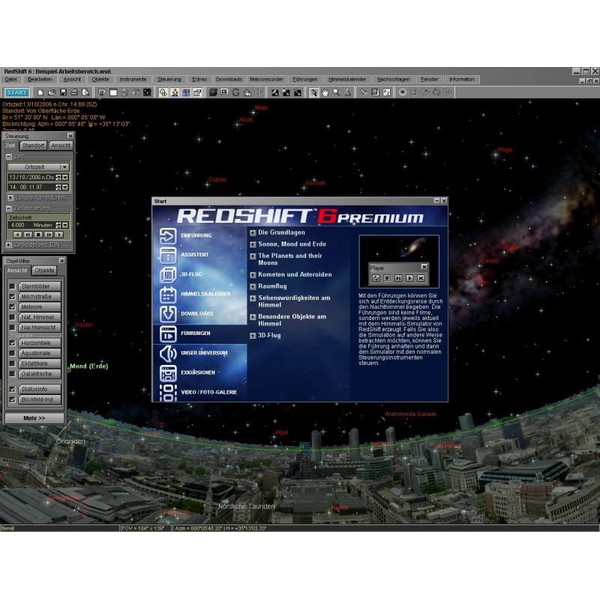Click the Horizontale button
The image size is (600, 600).
pyautogui.click(x=40, y=343)
